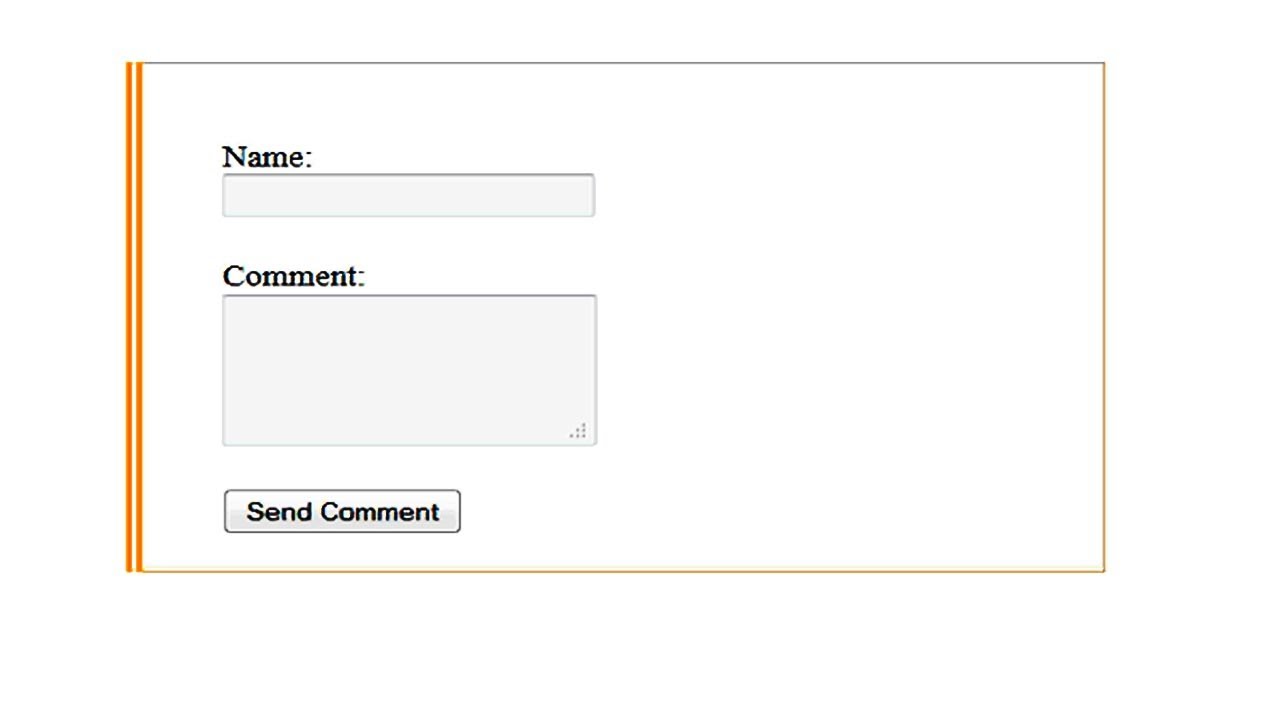The image size is (1280, 720).
Task: Activate the multi-line Comment entry box
Action: pyautogui.click(x=409, y=369)
